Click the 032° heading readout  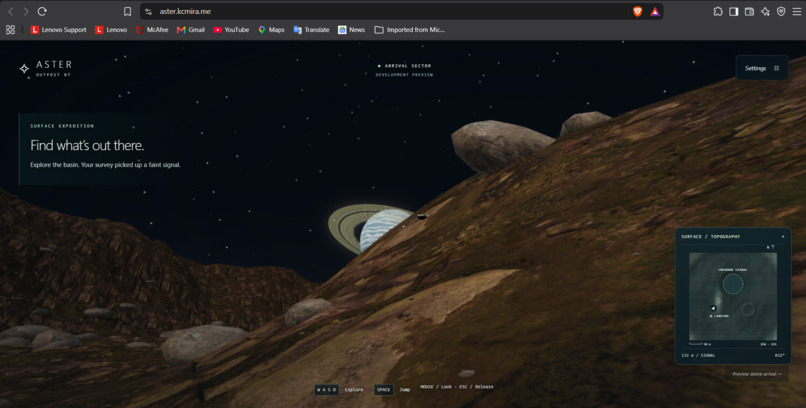(x=779, y=355)
